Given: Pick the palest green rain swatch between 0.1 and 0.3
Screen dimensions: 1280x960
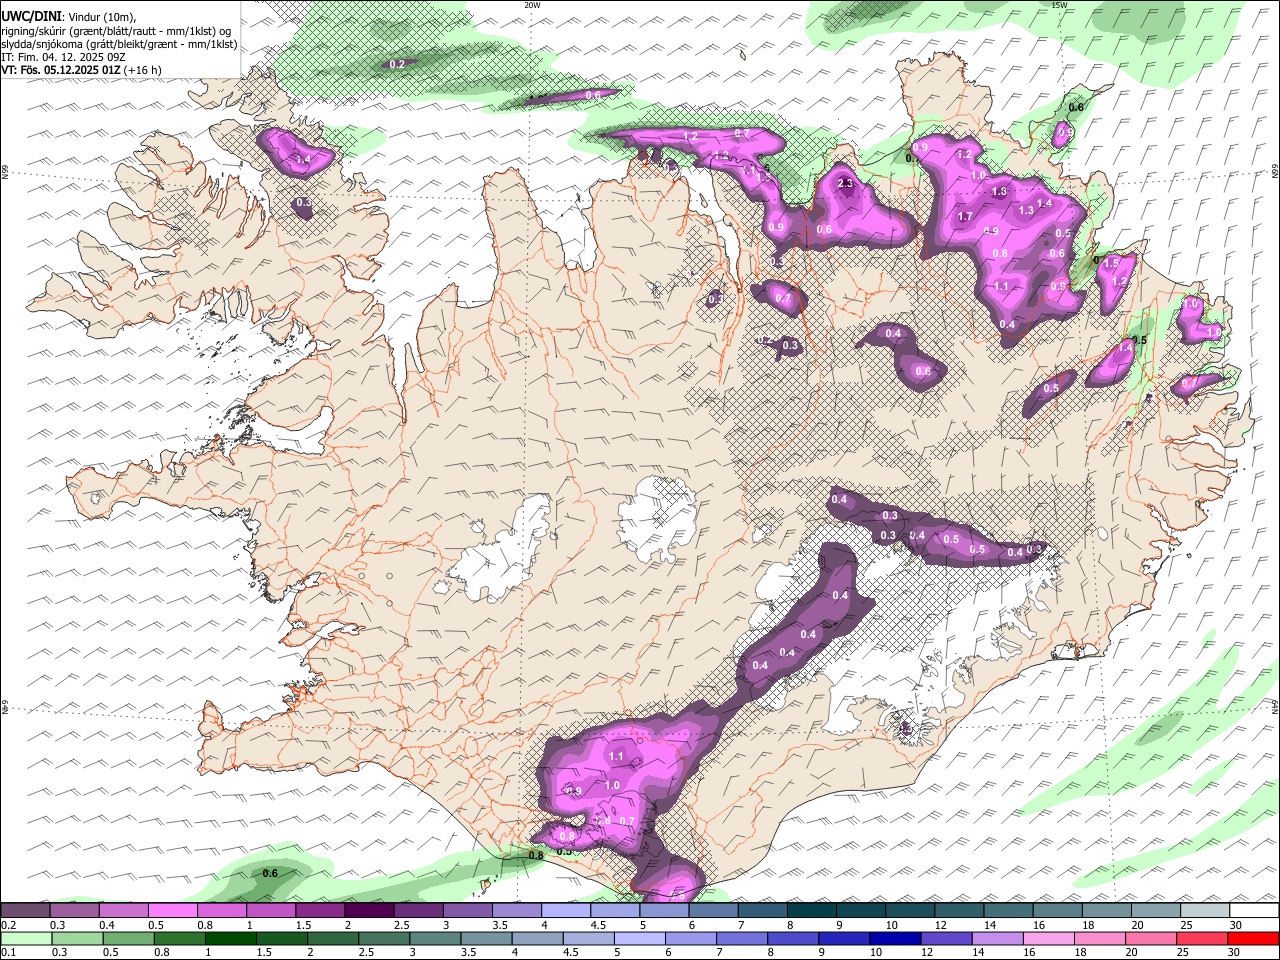Looking at the screenshot, I should coord(26,938).
